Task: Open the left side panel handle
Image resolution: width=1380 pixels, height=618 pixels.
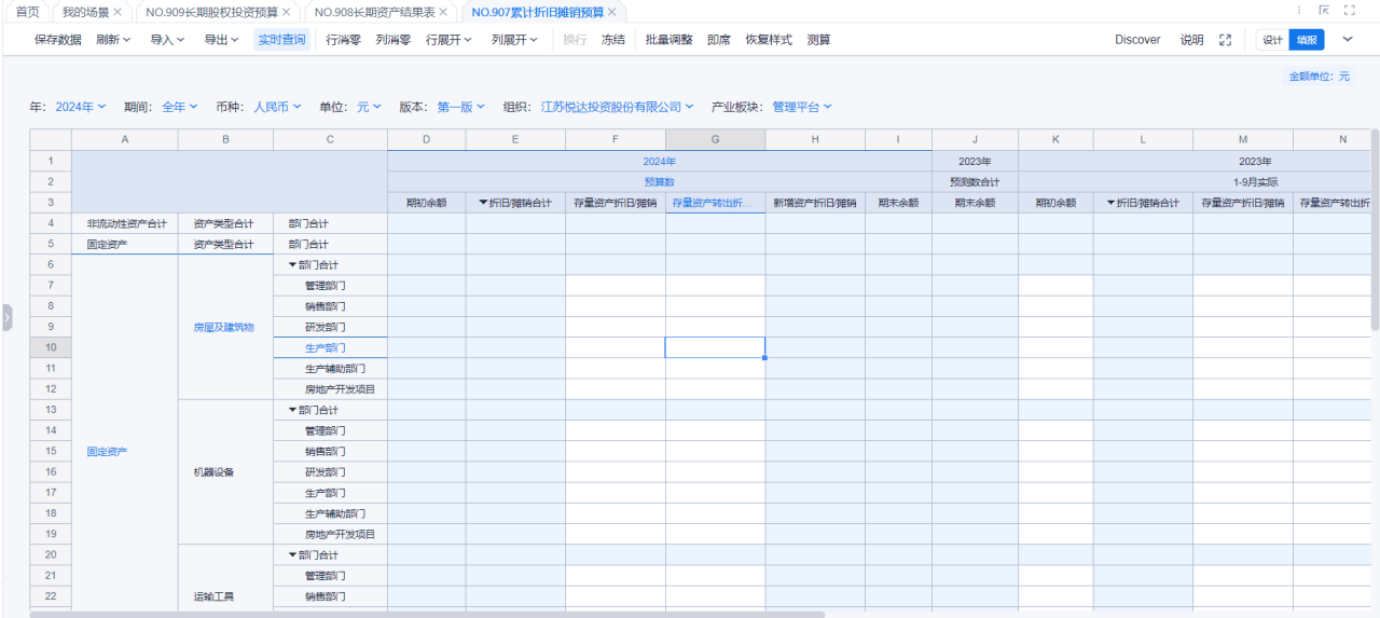Action: point(6,318)
